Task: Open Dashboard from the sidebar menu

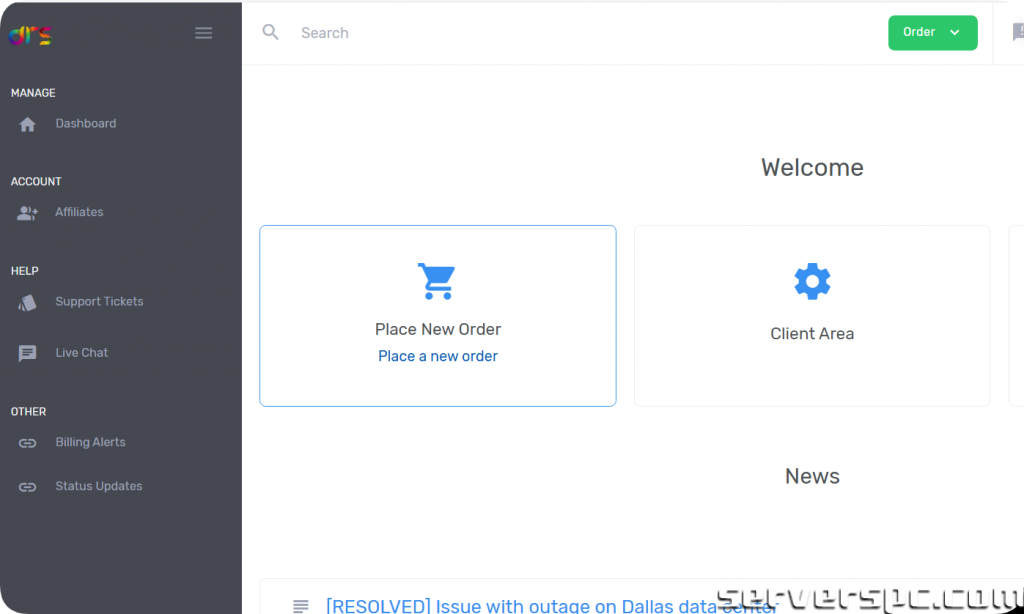Action: 86,124
